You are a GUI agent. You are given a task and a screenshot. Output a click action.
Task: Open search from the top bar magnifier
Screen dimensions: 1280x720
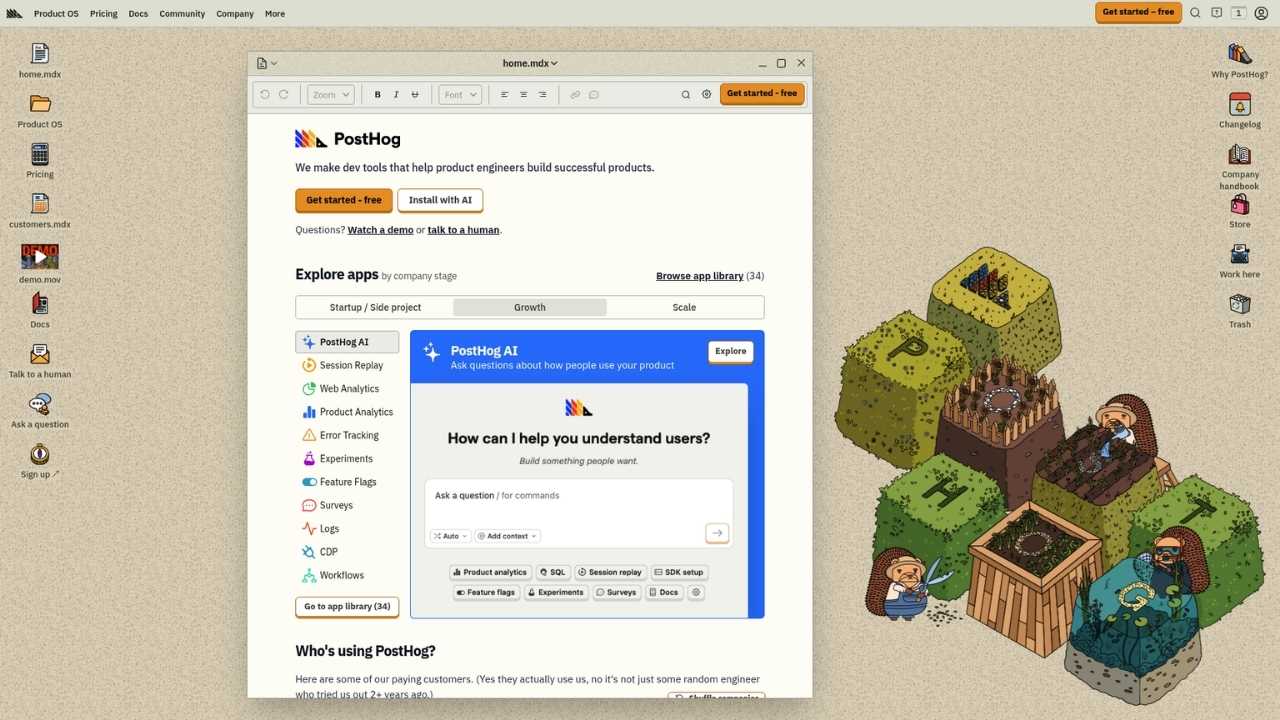coord(1195,13)
